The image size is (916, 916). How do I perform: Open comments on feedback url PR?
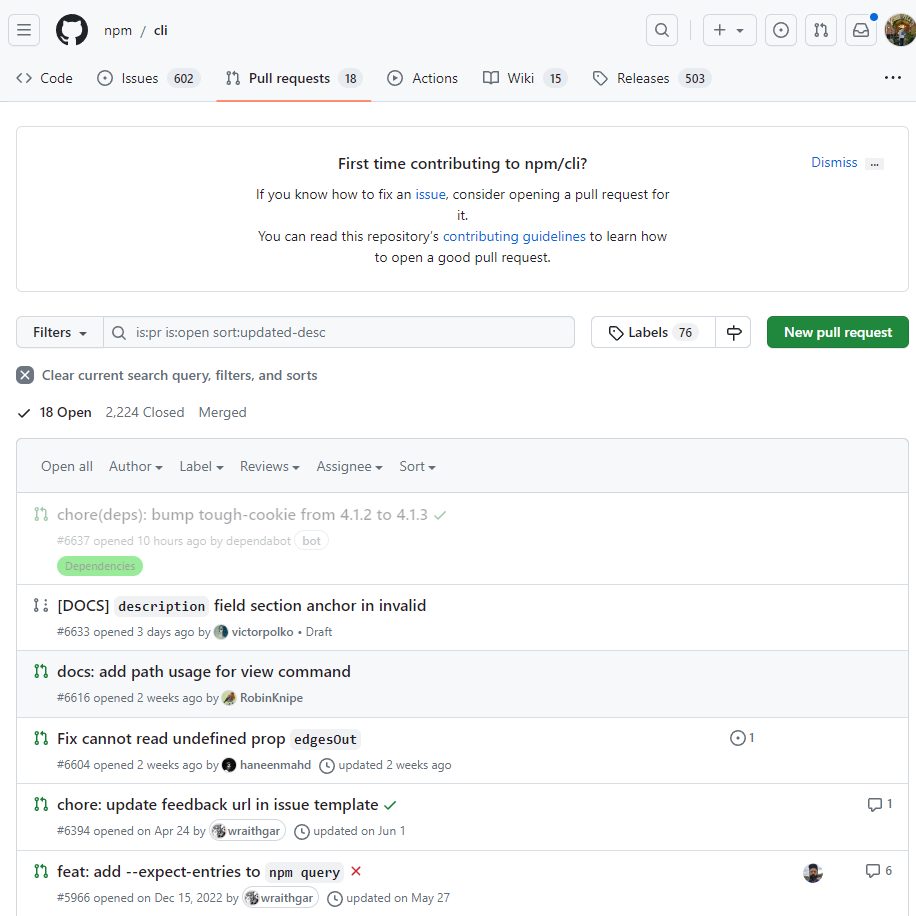[x=880, y=804]
